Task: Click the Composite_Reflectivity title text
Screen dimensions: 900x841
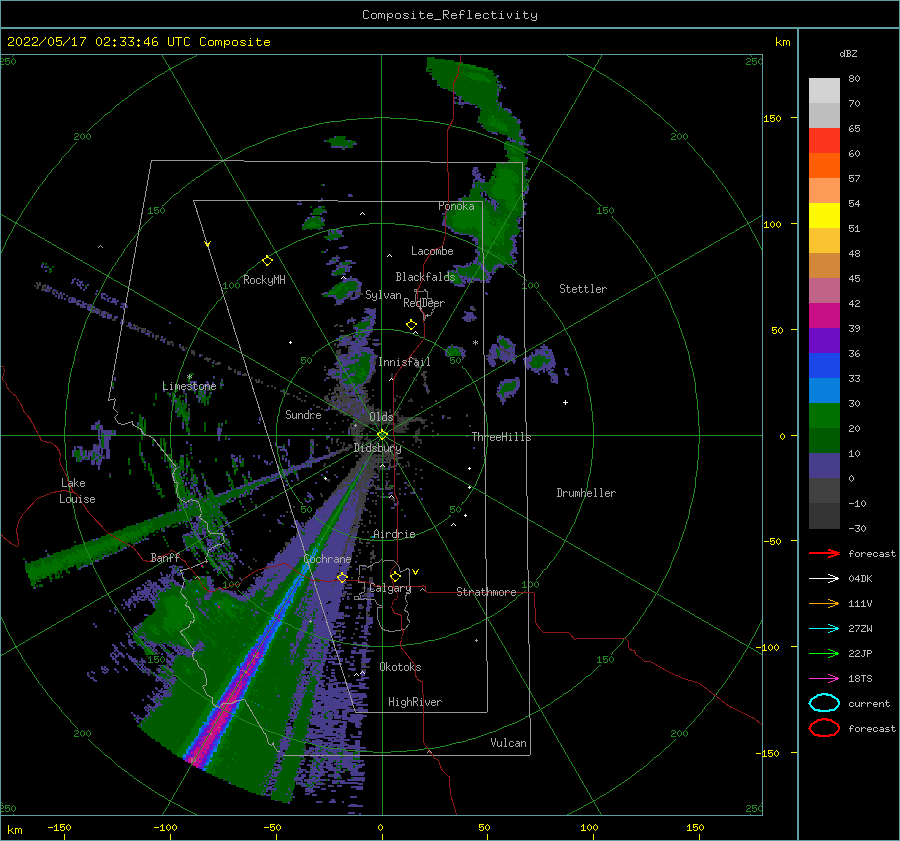Action: pos(449,15)
